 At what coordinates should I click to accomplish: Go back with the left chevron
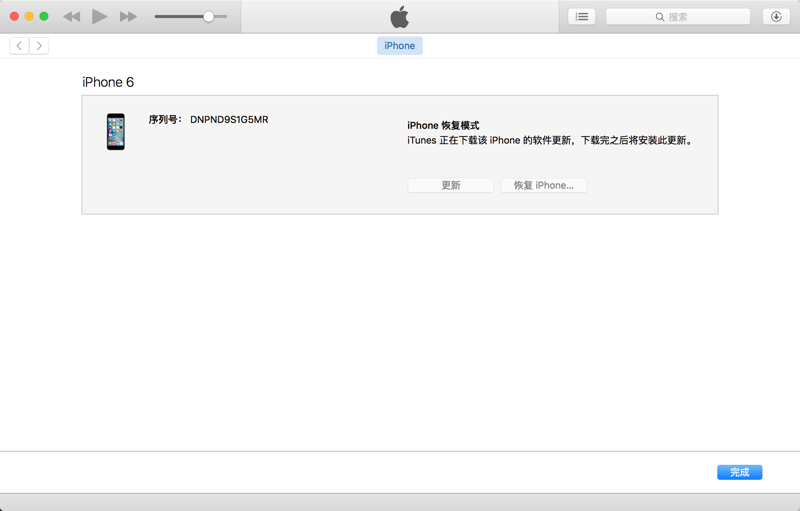click(19, 46)
